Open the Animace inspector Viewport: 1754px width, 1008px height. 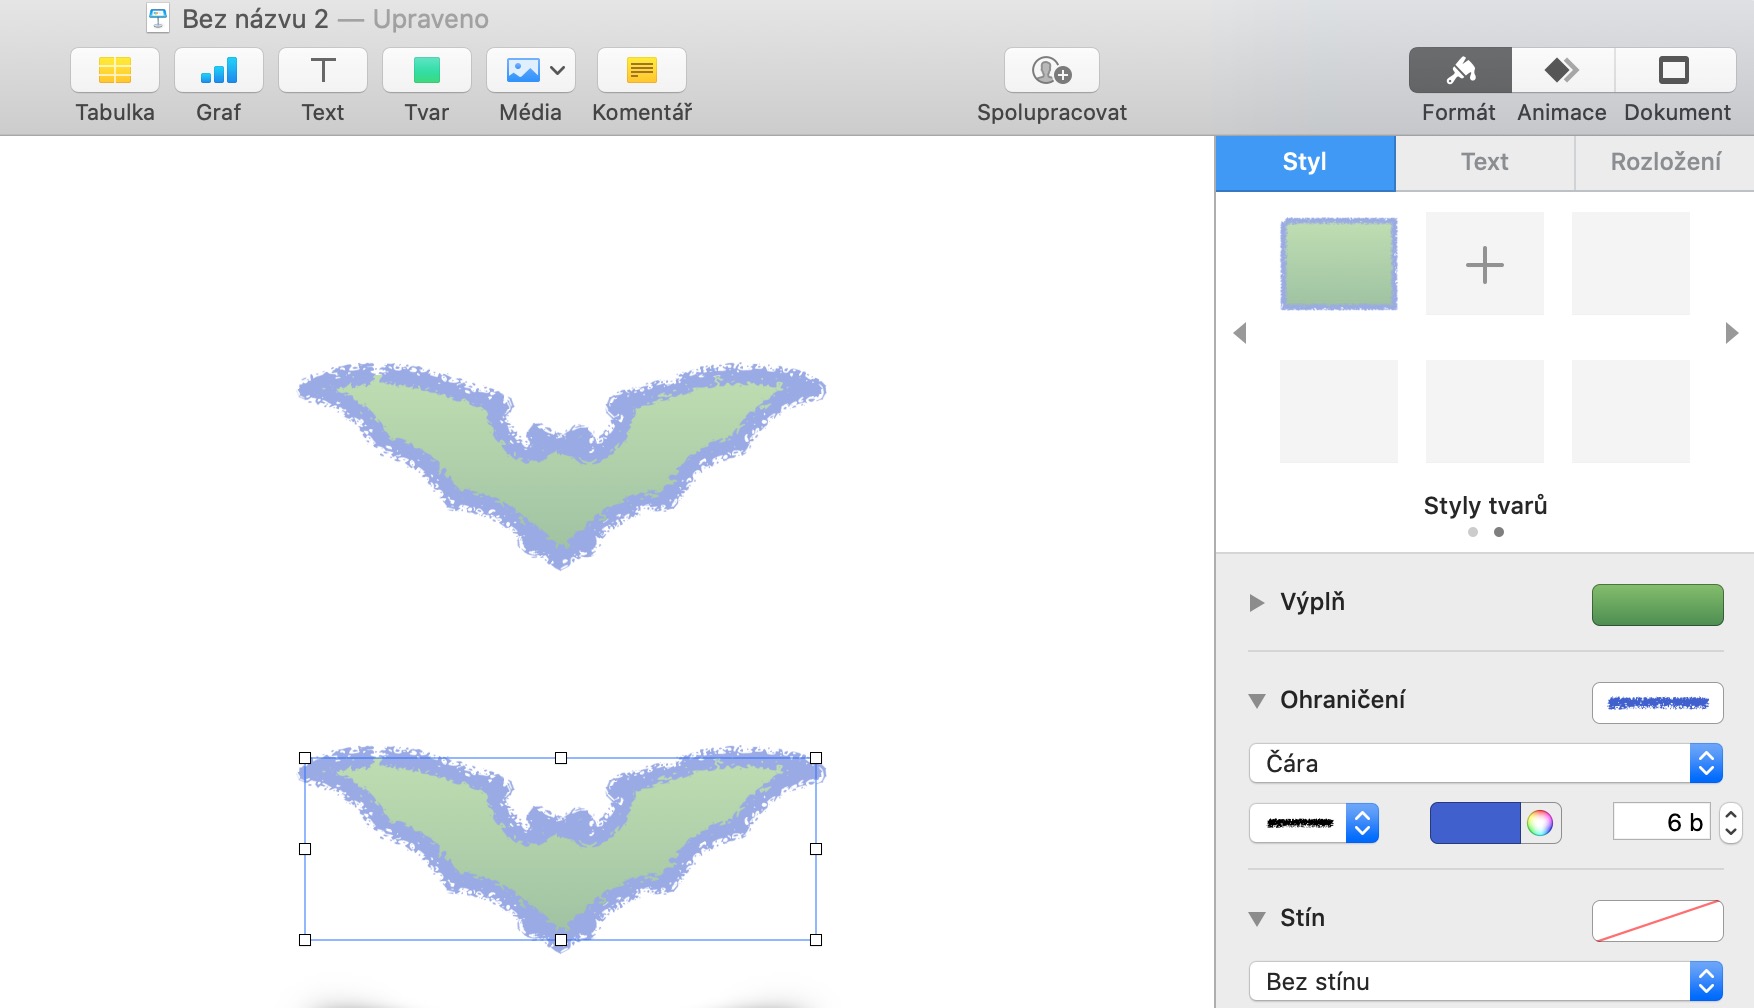click(1561, 71)
